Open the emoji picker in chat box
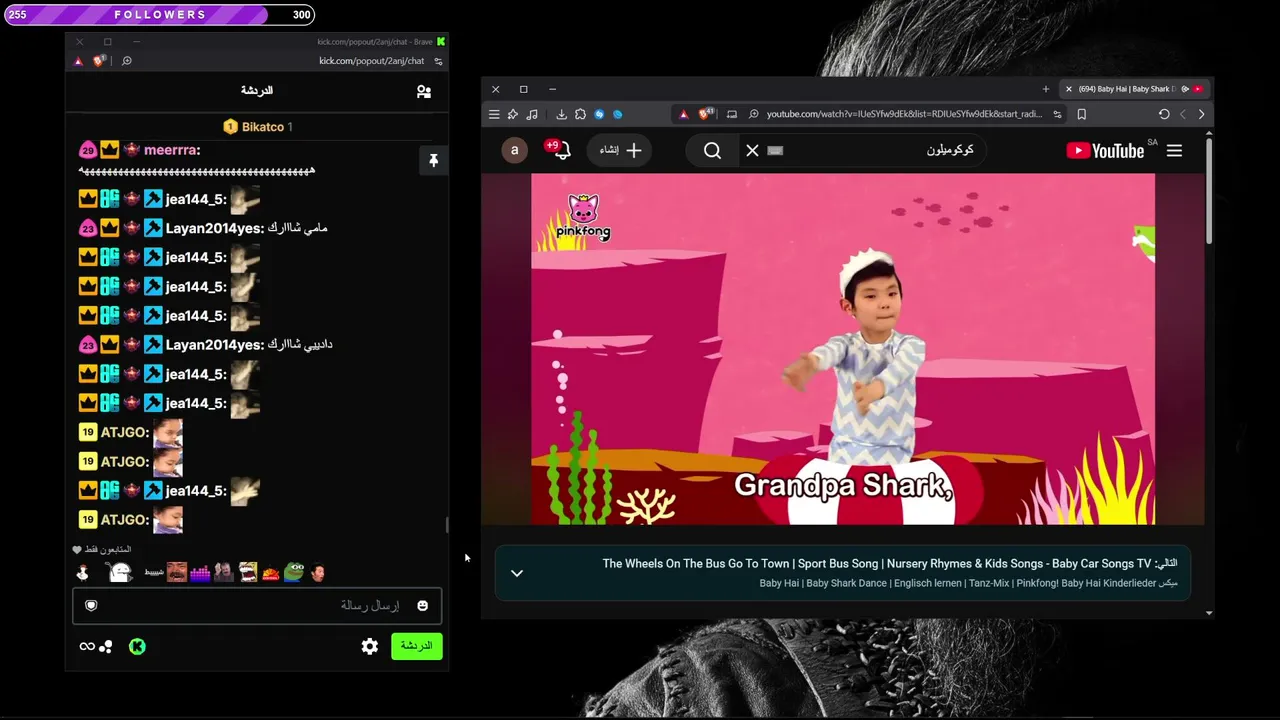 point(423,606)
